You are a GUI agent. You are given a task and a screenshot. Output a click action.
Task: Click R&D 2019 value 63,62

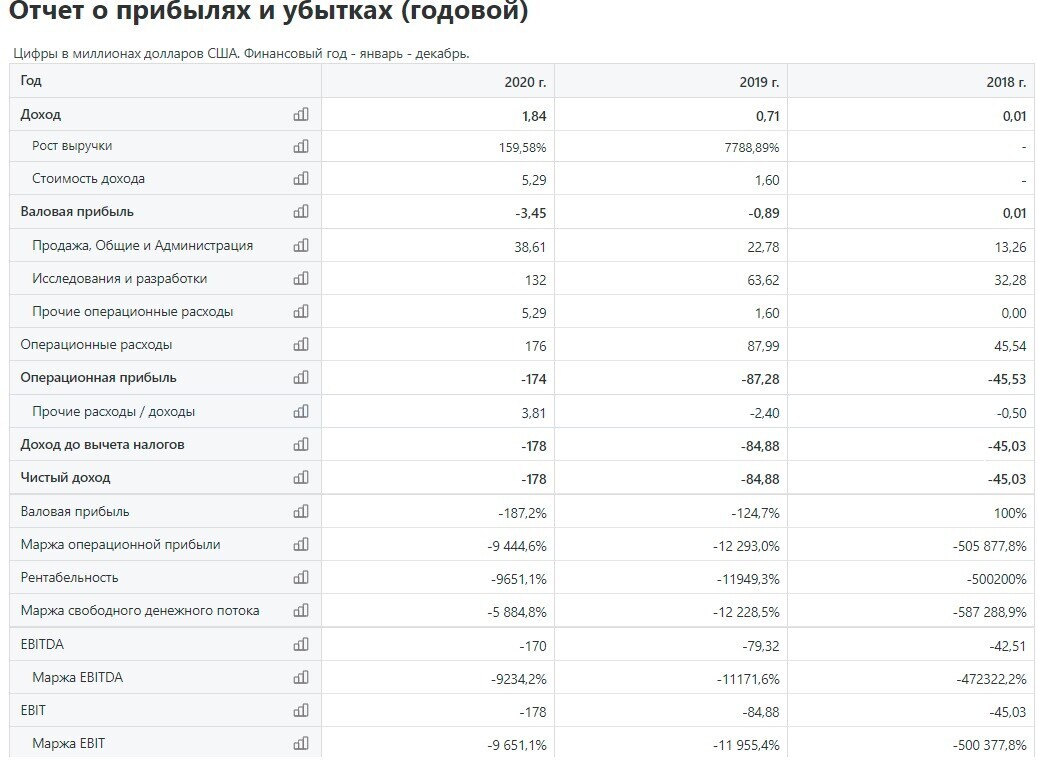pos(763,280)
